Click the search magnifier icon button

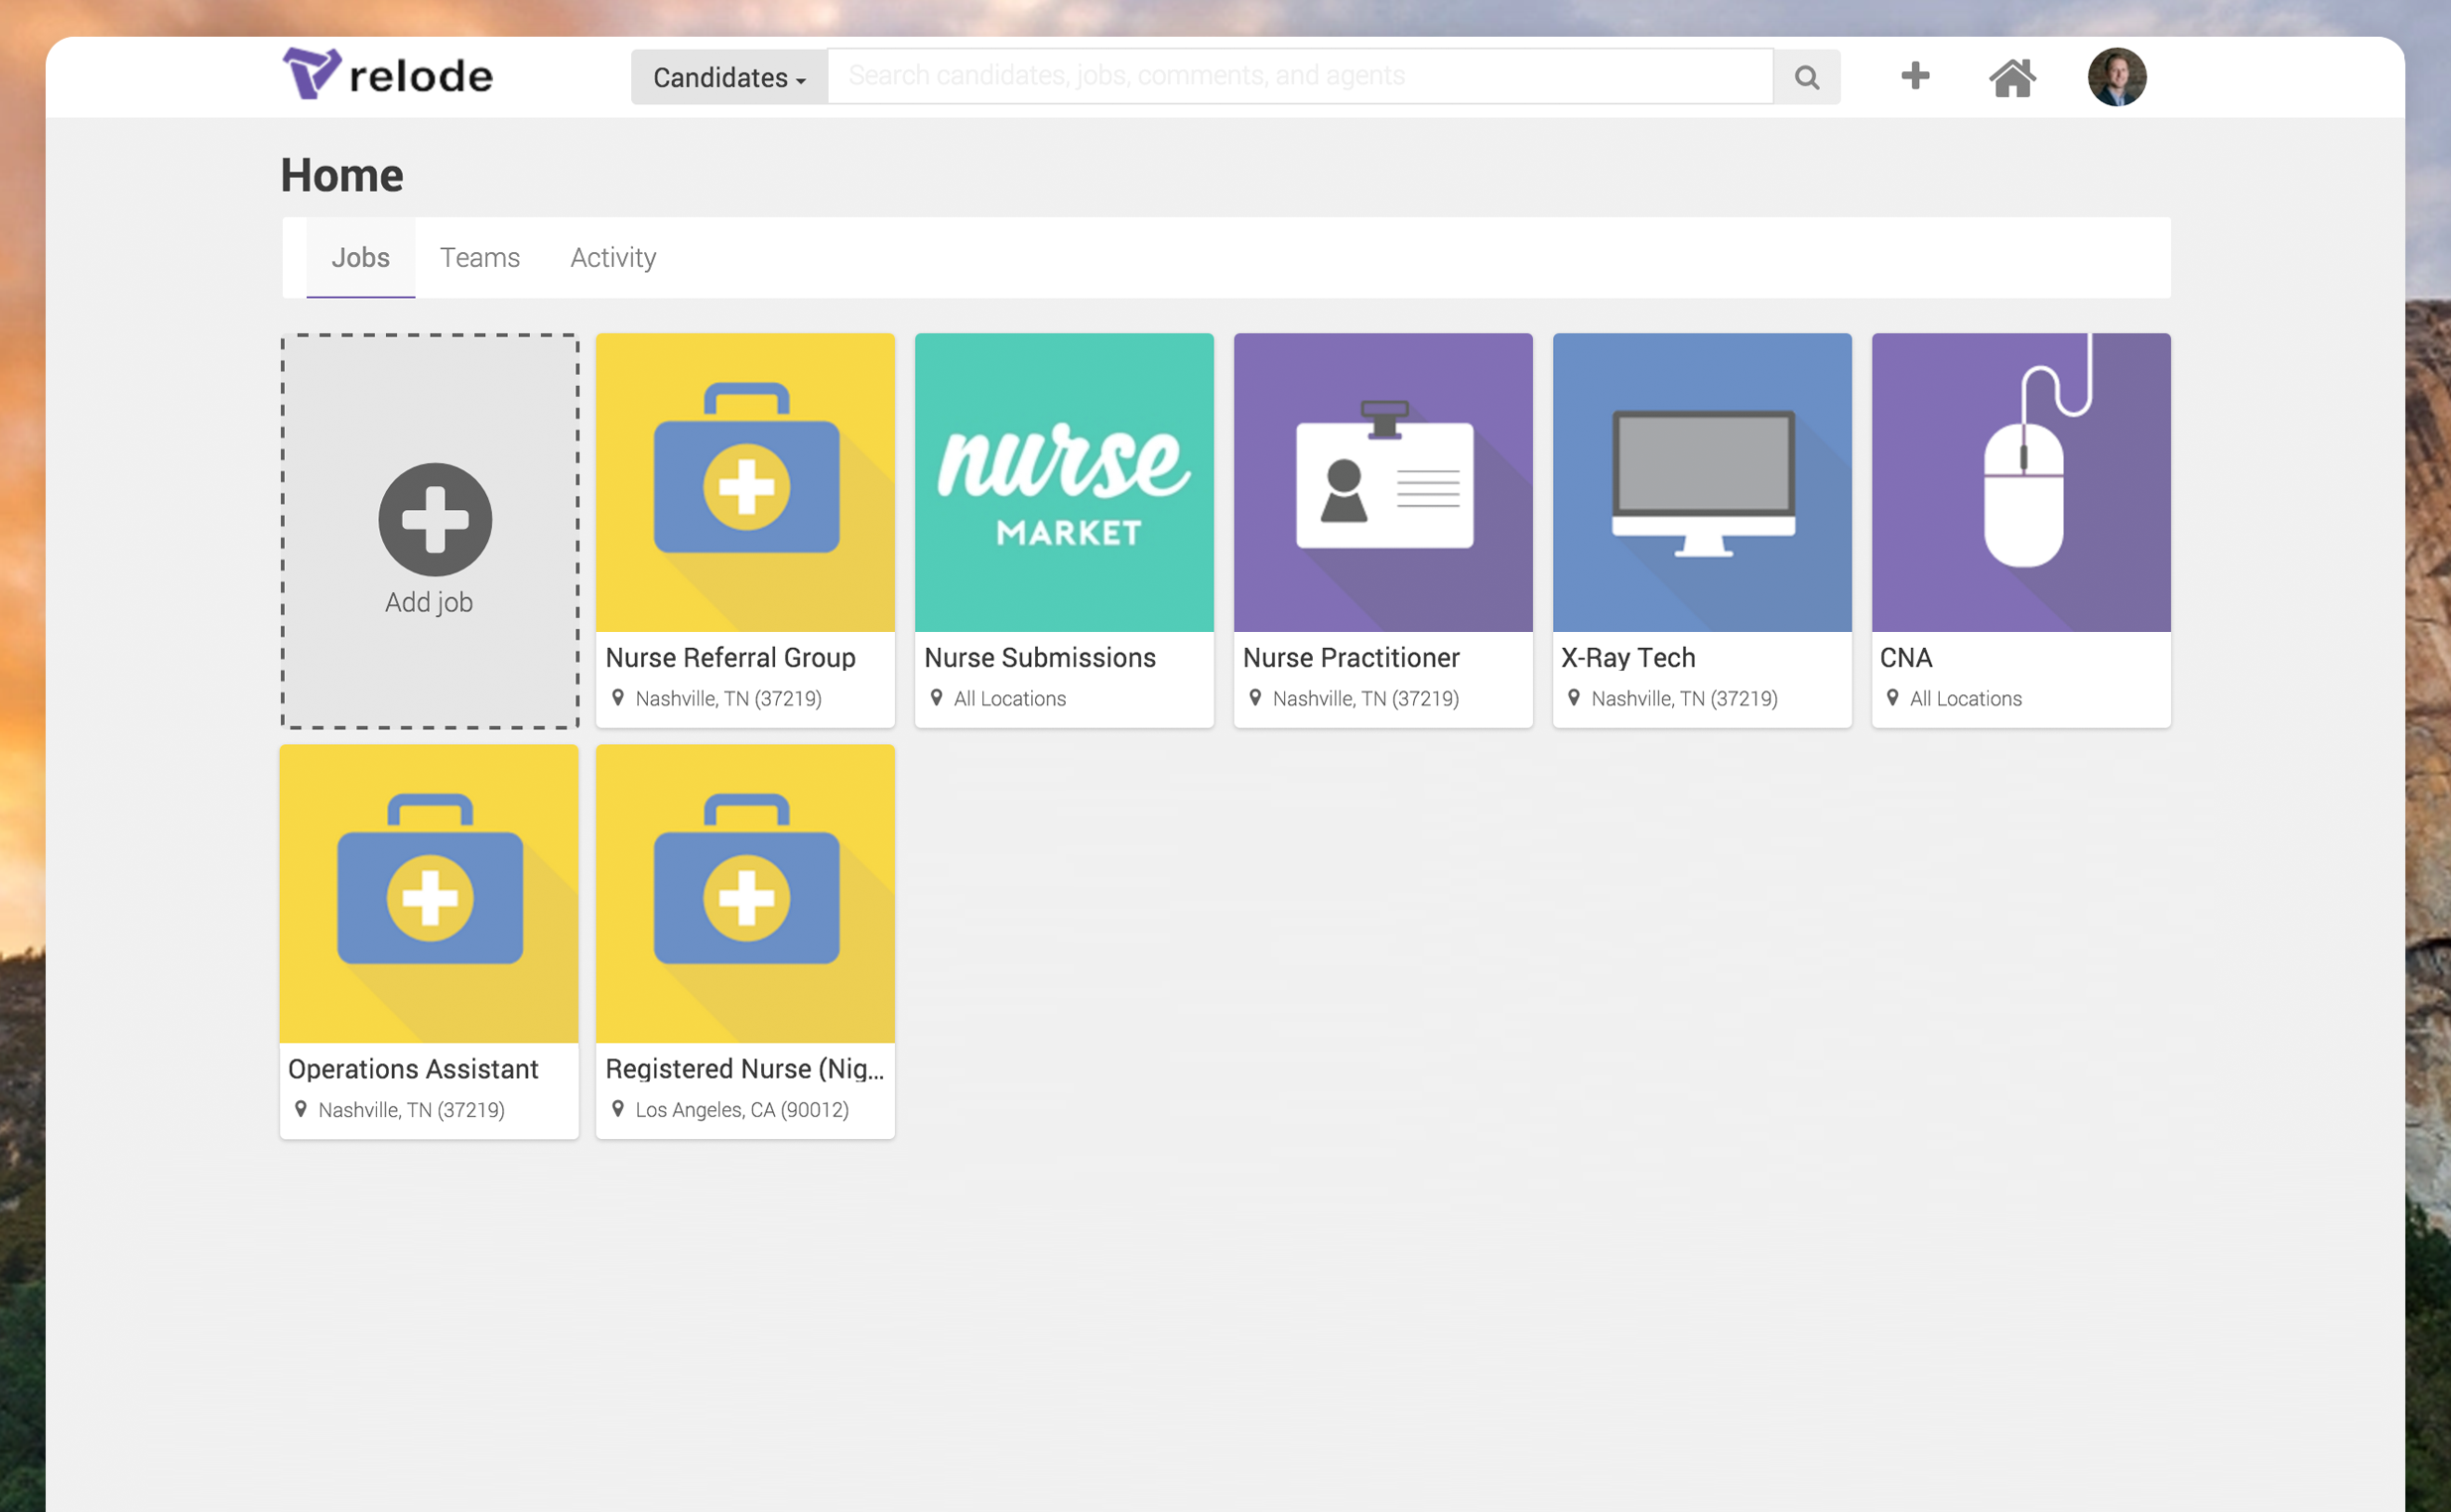[x=1806, y=77]
